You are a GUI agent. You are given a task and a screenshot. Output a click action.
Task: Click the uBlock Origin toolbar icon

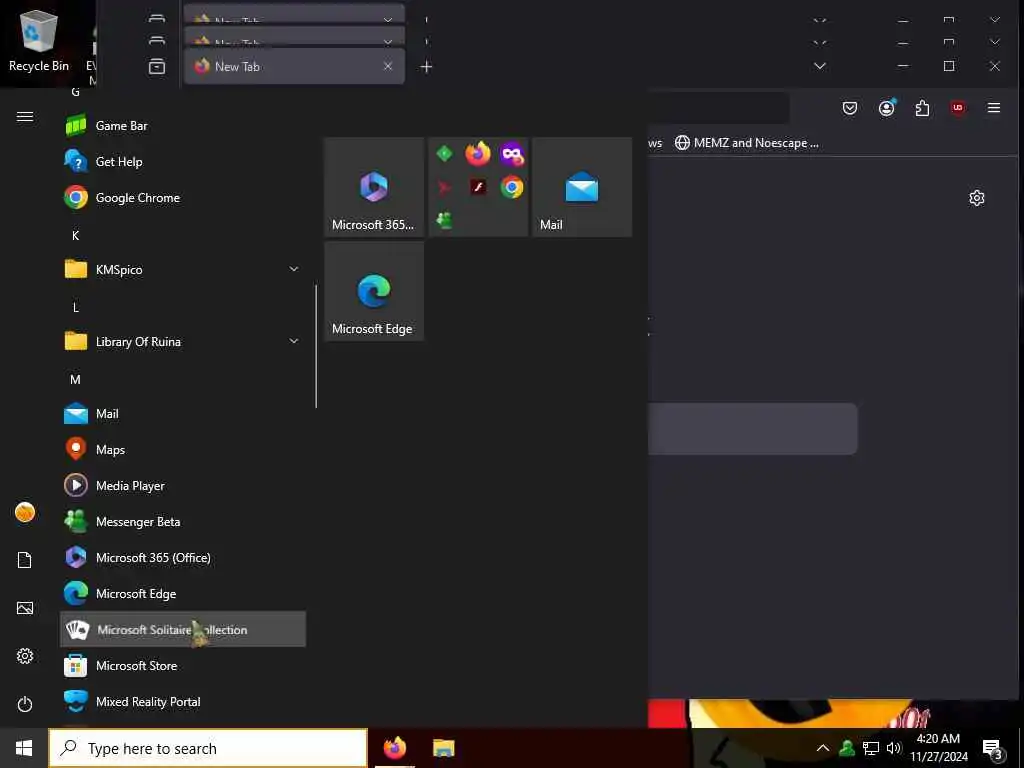tap(958, 108)
